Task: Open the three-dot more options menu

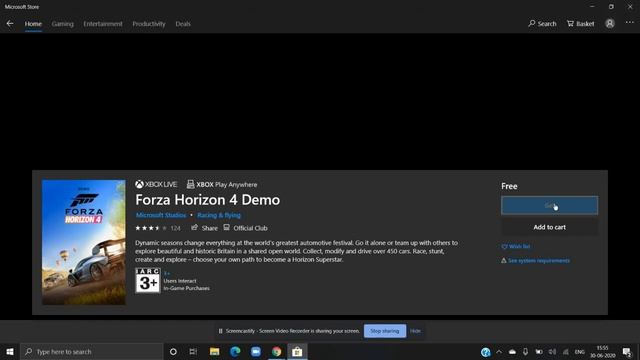Action: [x=630, y=23]
